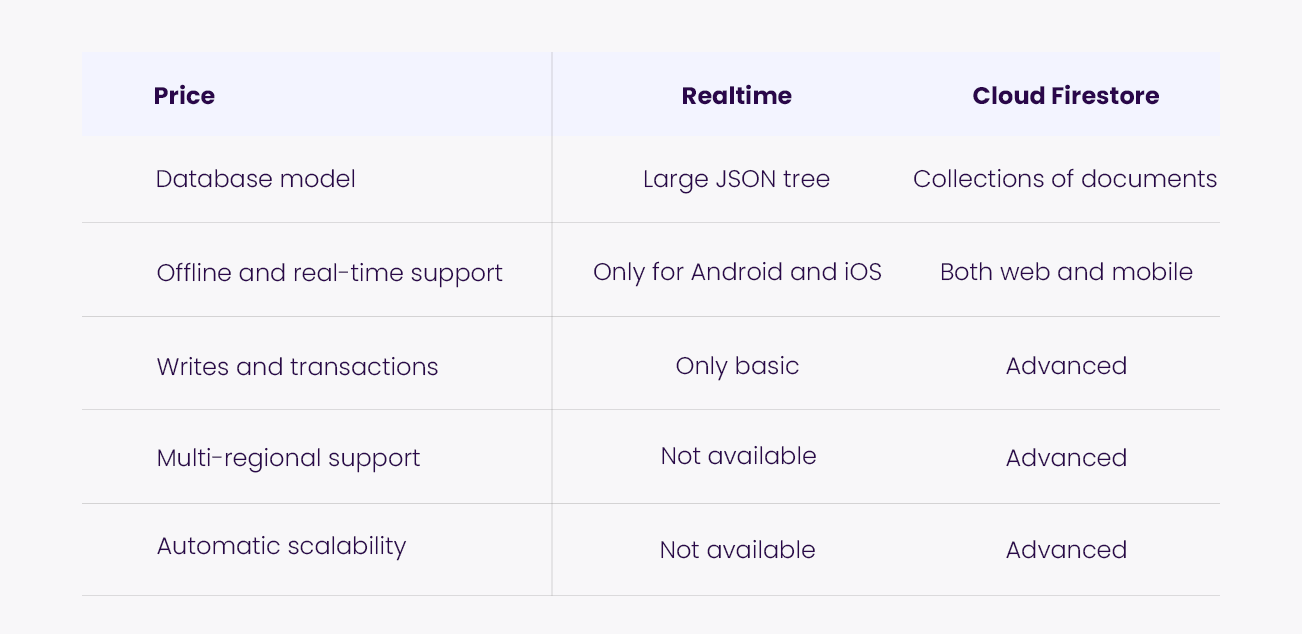Click the Both web and mobile cell
The width and height of the screenshot is (1302, 634).
point(1066,272)
